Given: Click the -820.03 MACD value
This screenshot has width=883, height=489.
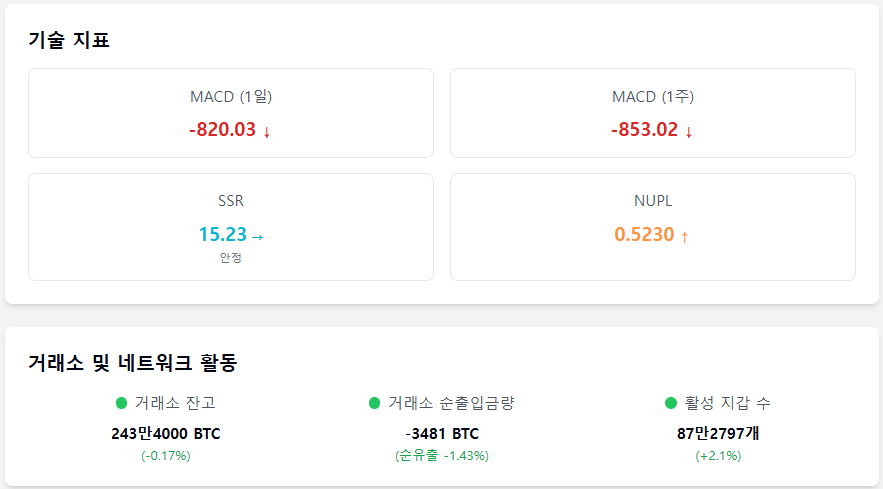Looking at the screenshot, I should click(222, 130).
